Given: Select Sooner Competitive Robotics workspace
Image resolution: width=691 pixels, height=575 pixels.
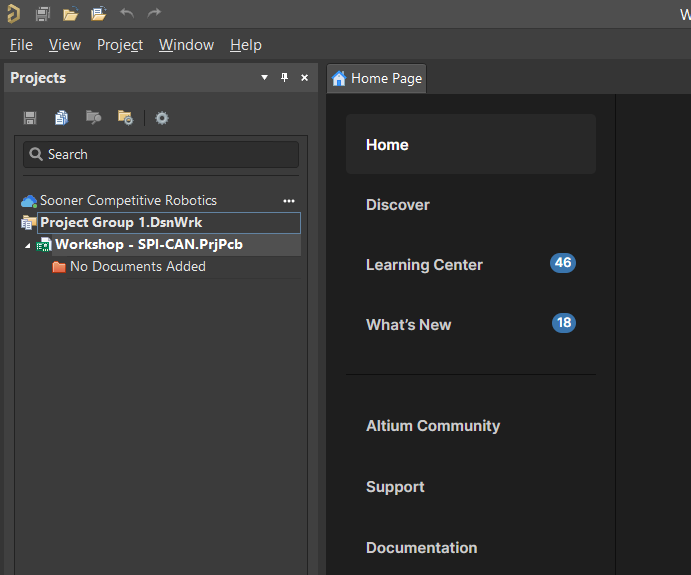Looking at the screenshot, I should coord(128,200).
